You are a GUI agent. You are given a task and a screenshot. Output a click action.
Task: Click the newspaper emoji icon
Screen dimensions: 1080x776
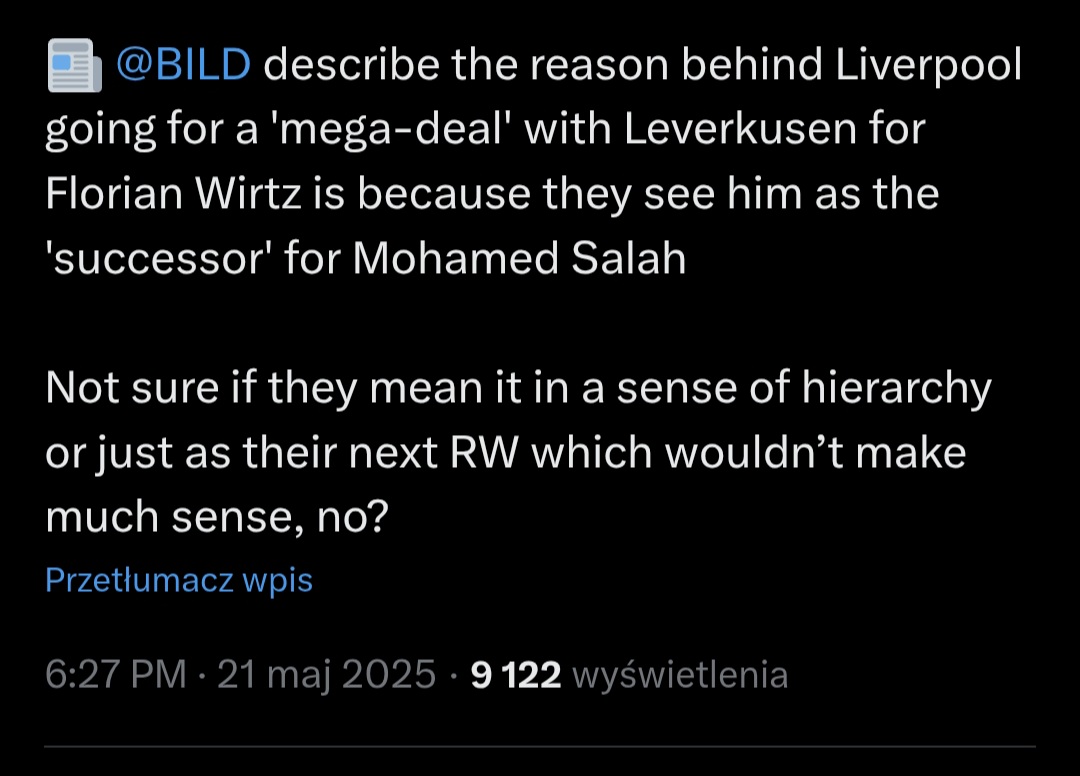[x=74, y=65]
